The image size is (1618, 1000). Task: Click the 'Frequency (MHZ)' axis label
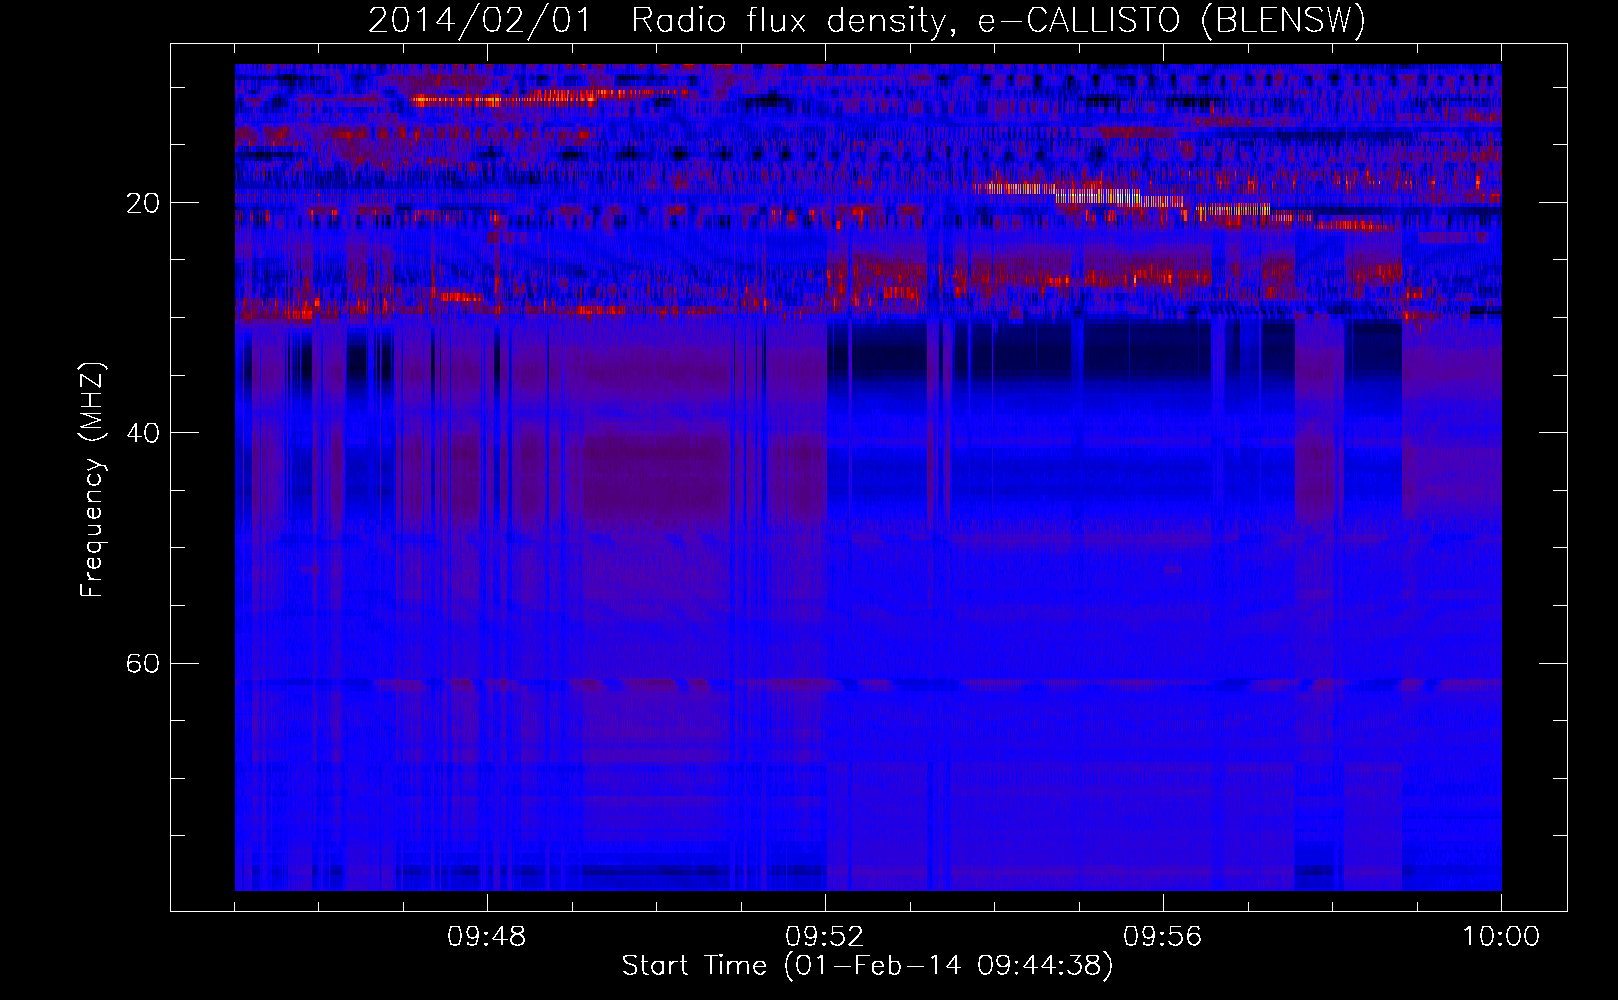(x=92, y=480)
